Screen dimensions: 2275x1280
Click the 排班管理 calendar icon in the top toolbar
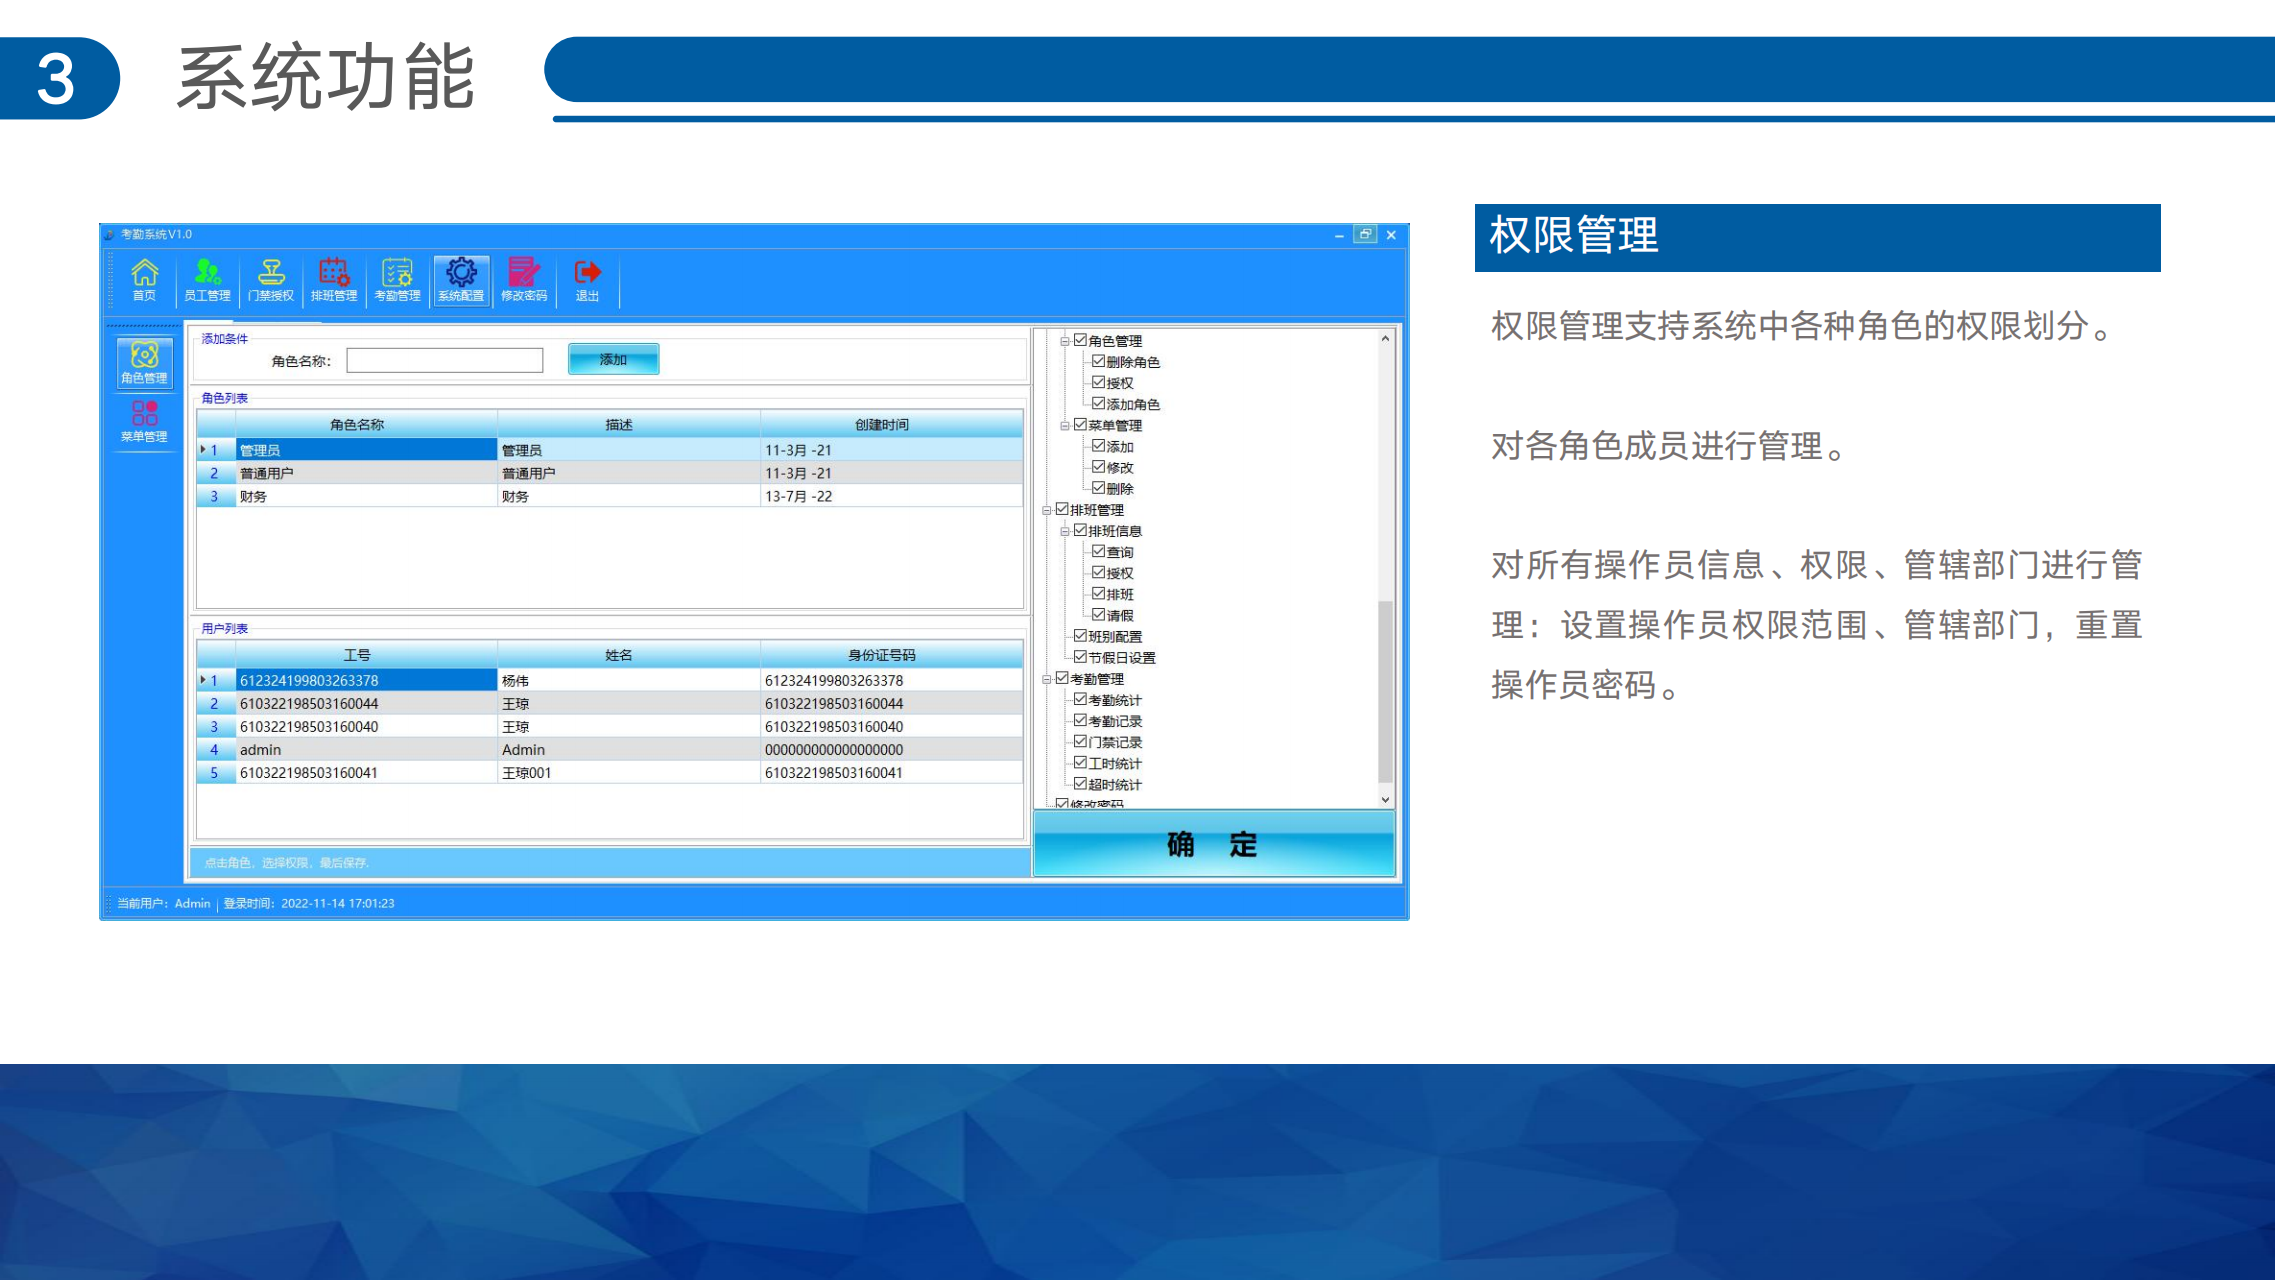click(x=334, y=280)
